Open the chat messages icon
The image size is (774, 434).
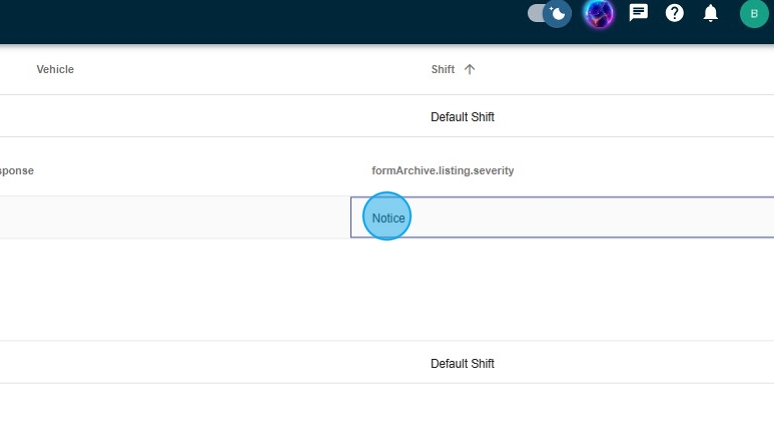point(638,13)
